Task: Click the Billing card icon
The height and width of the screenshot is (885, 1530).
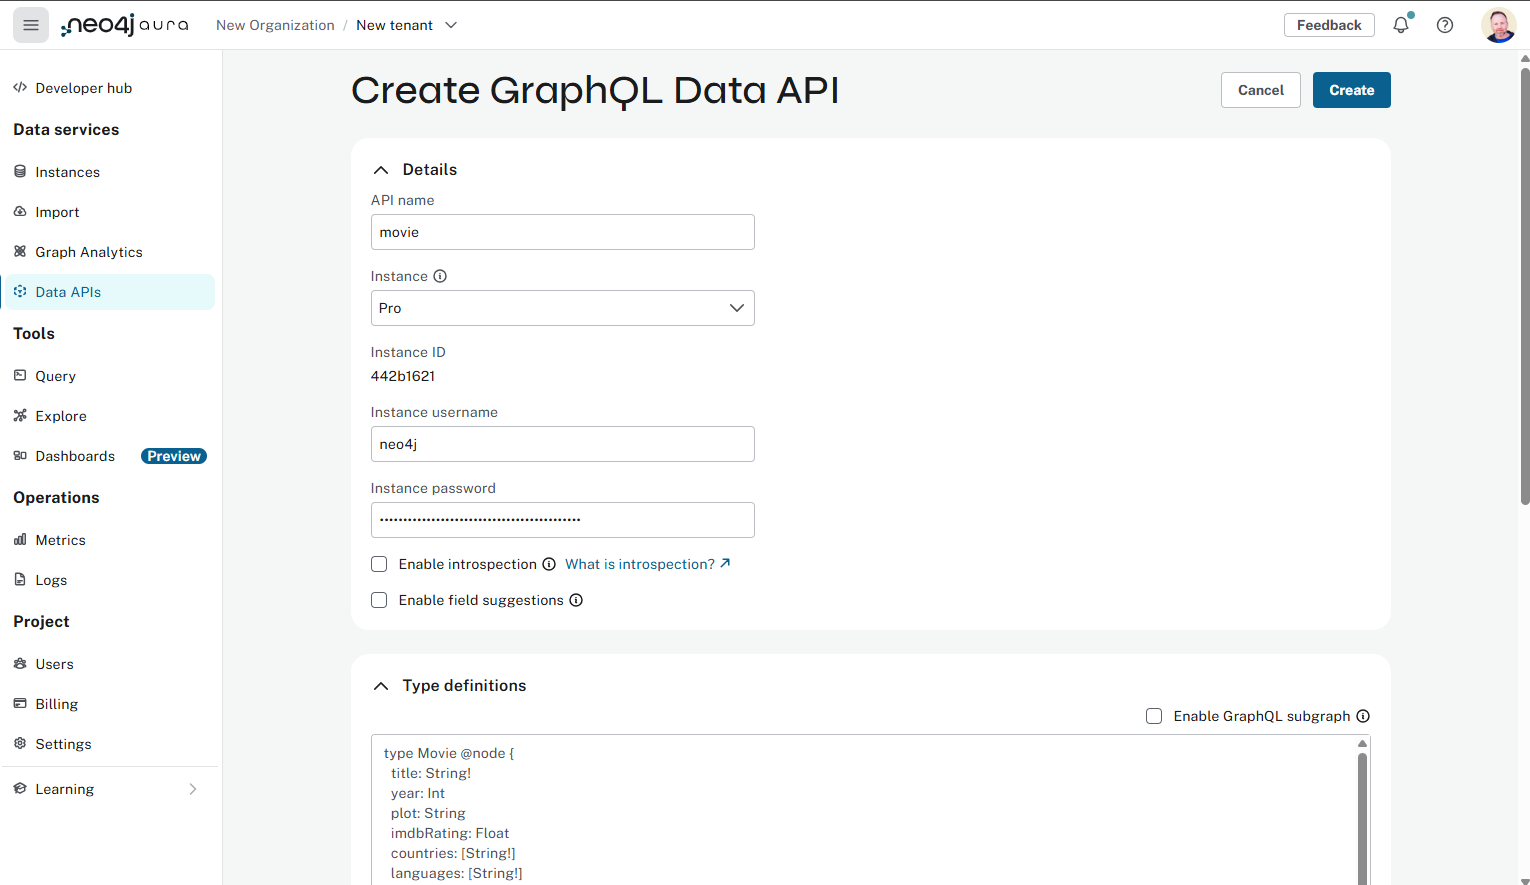Action: (x=20, y=704)
